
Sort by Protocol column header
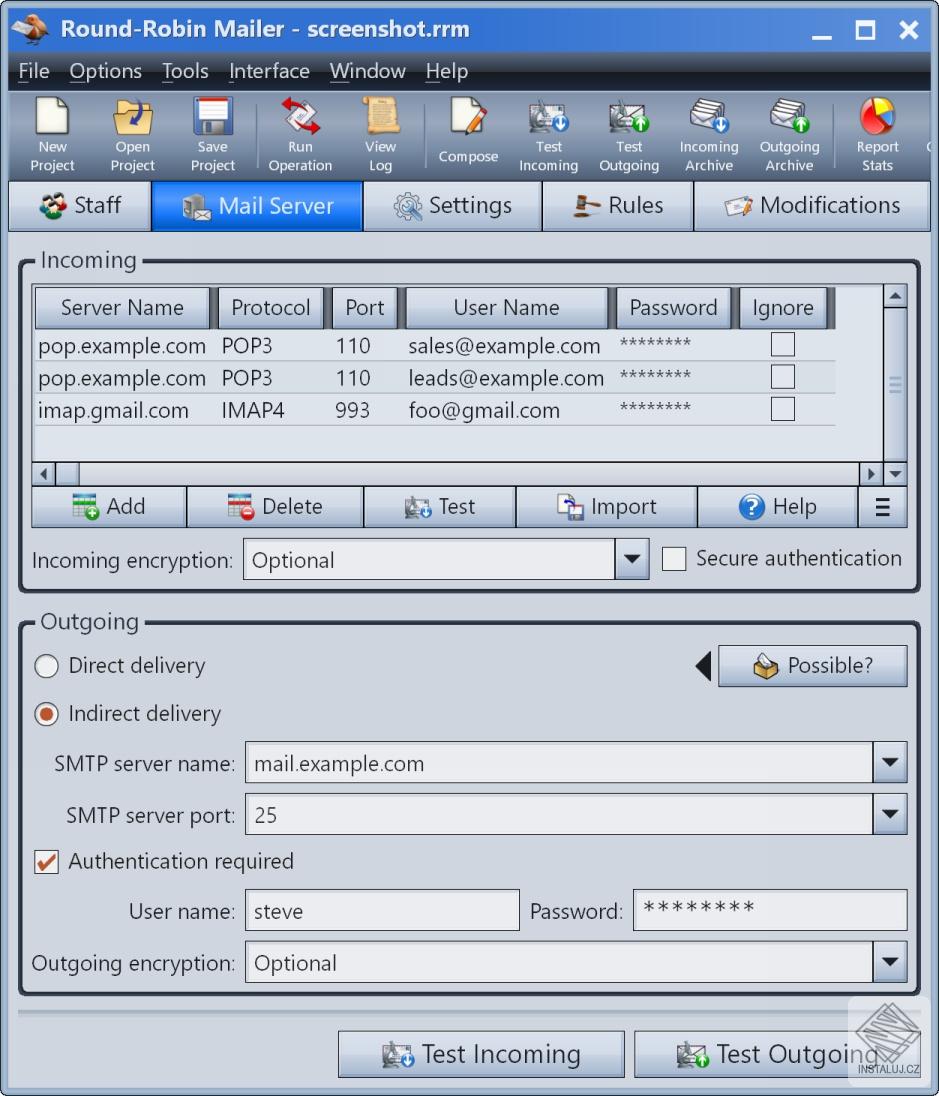point(271,308)
